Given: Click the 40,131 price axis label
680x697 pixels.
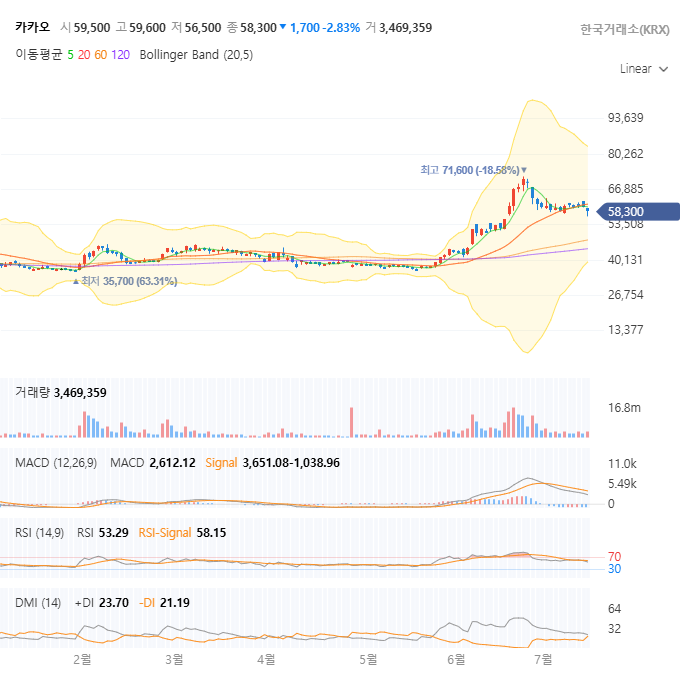Looking at the screenshot, I should [625, 260].
